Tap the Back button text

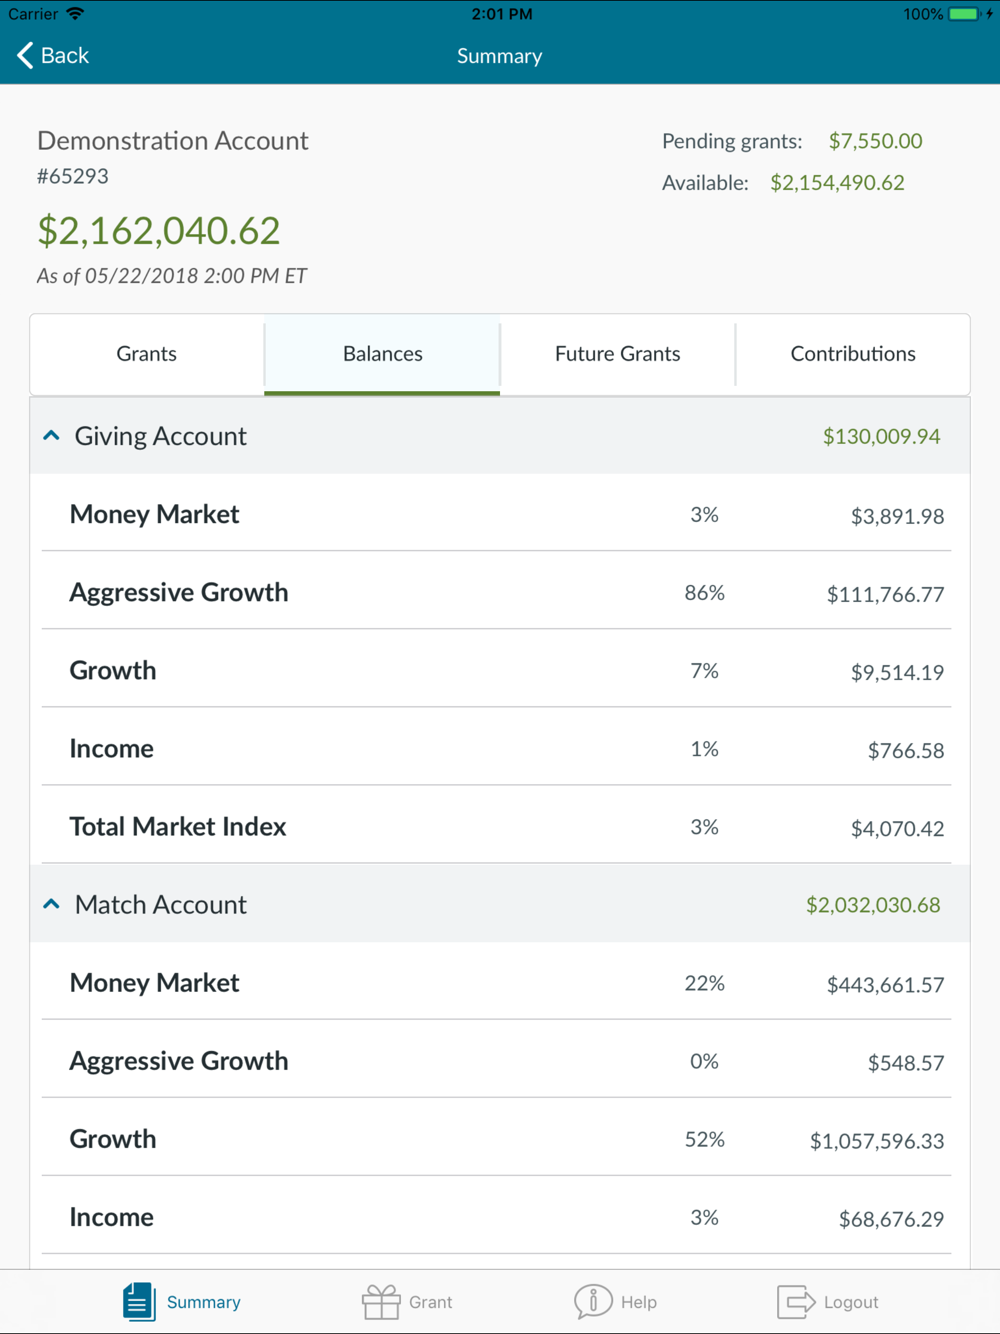coord(65,56)
